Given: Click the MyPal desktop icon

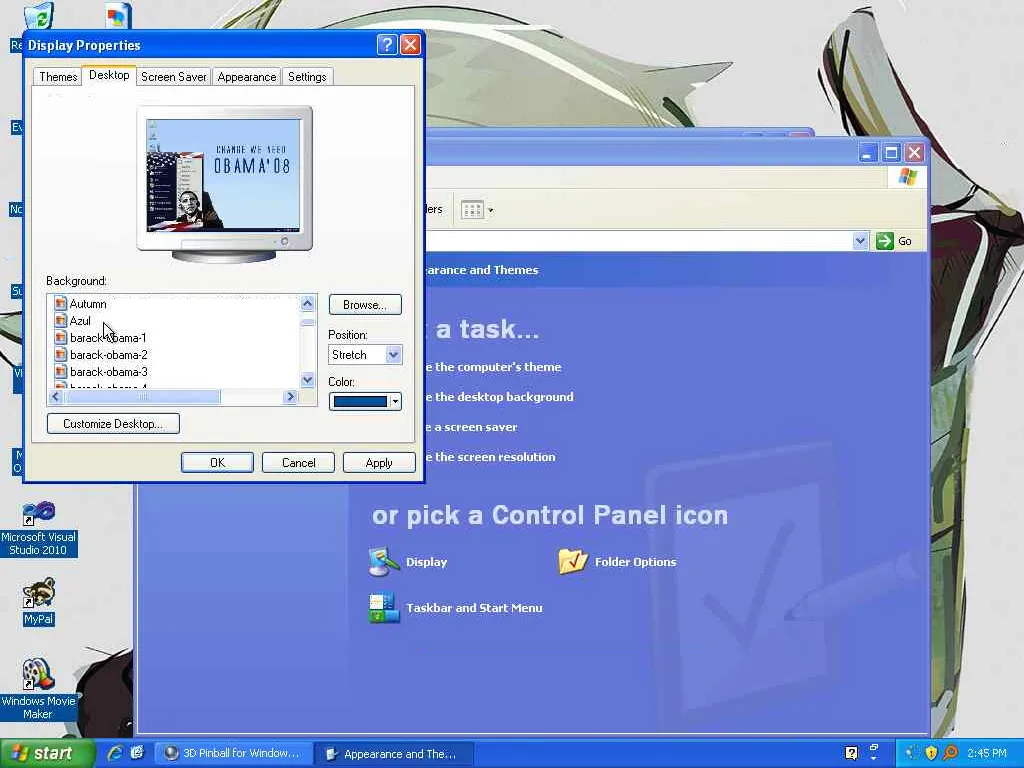Looking at the screenshot, I should click(x=39, y=601).
